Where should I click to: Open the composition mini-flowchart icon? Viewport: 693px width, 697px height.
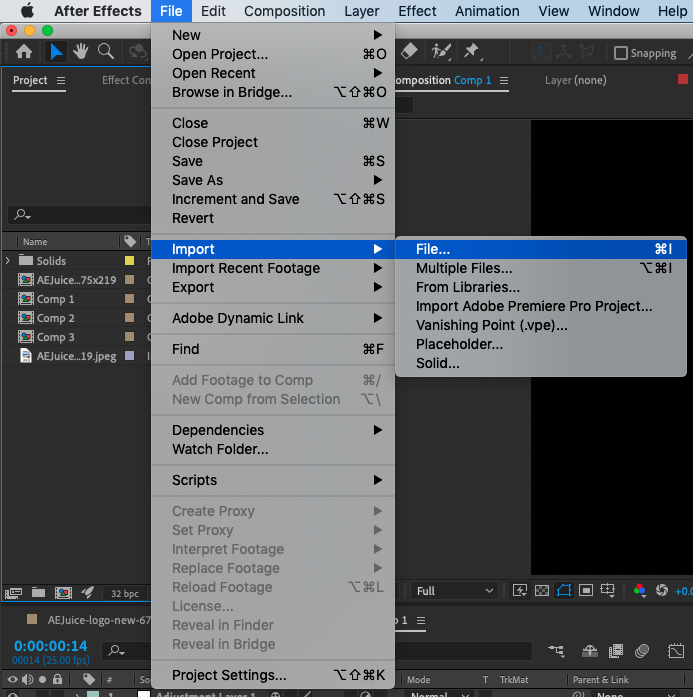pos(557,651)
